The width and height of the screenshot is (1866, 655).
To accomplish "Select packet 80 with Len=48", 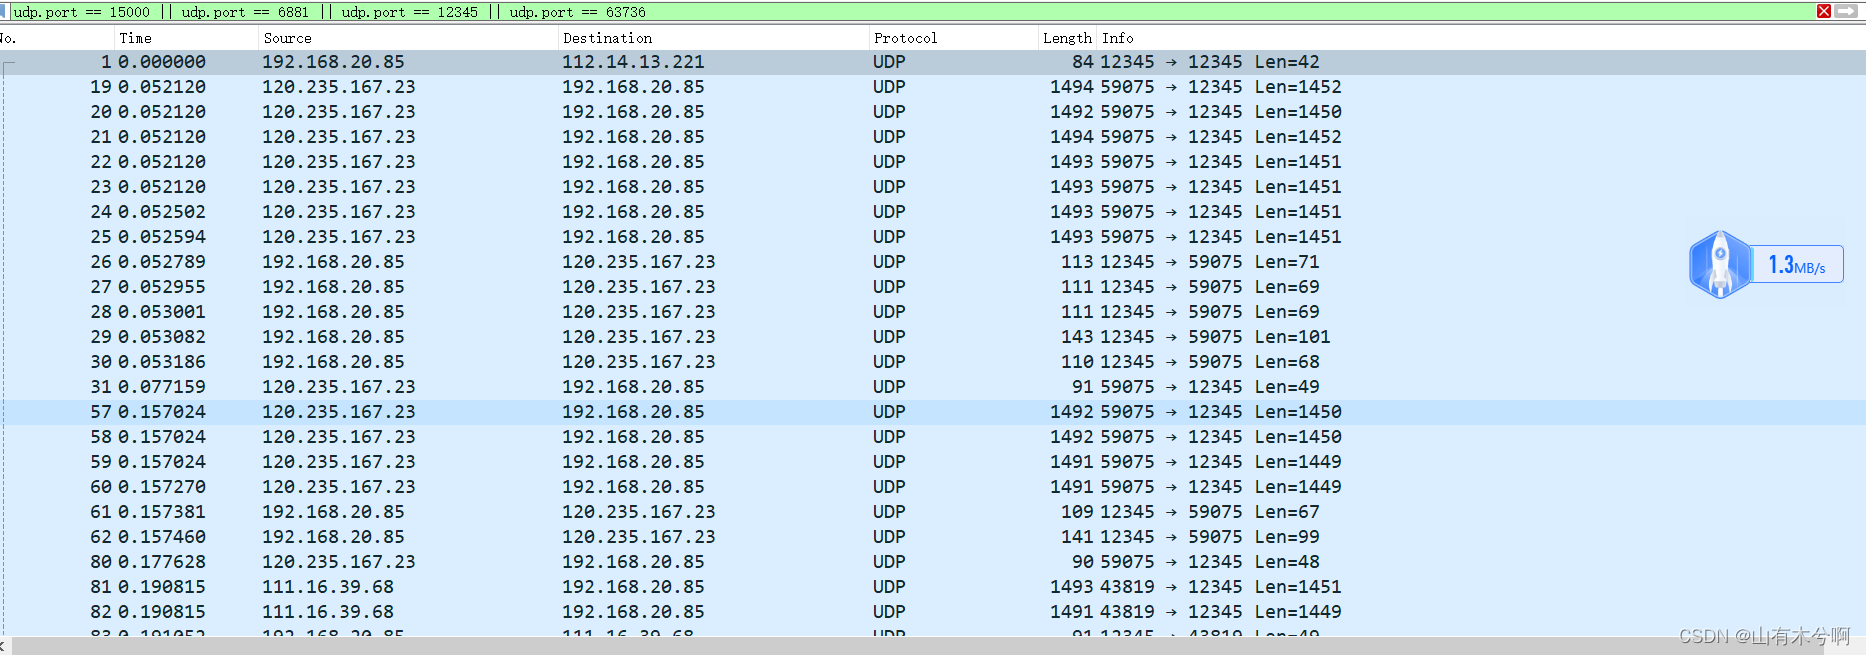I will click(933, 562).
